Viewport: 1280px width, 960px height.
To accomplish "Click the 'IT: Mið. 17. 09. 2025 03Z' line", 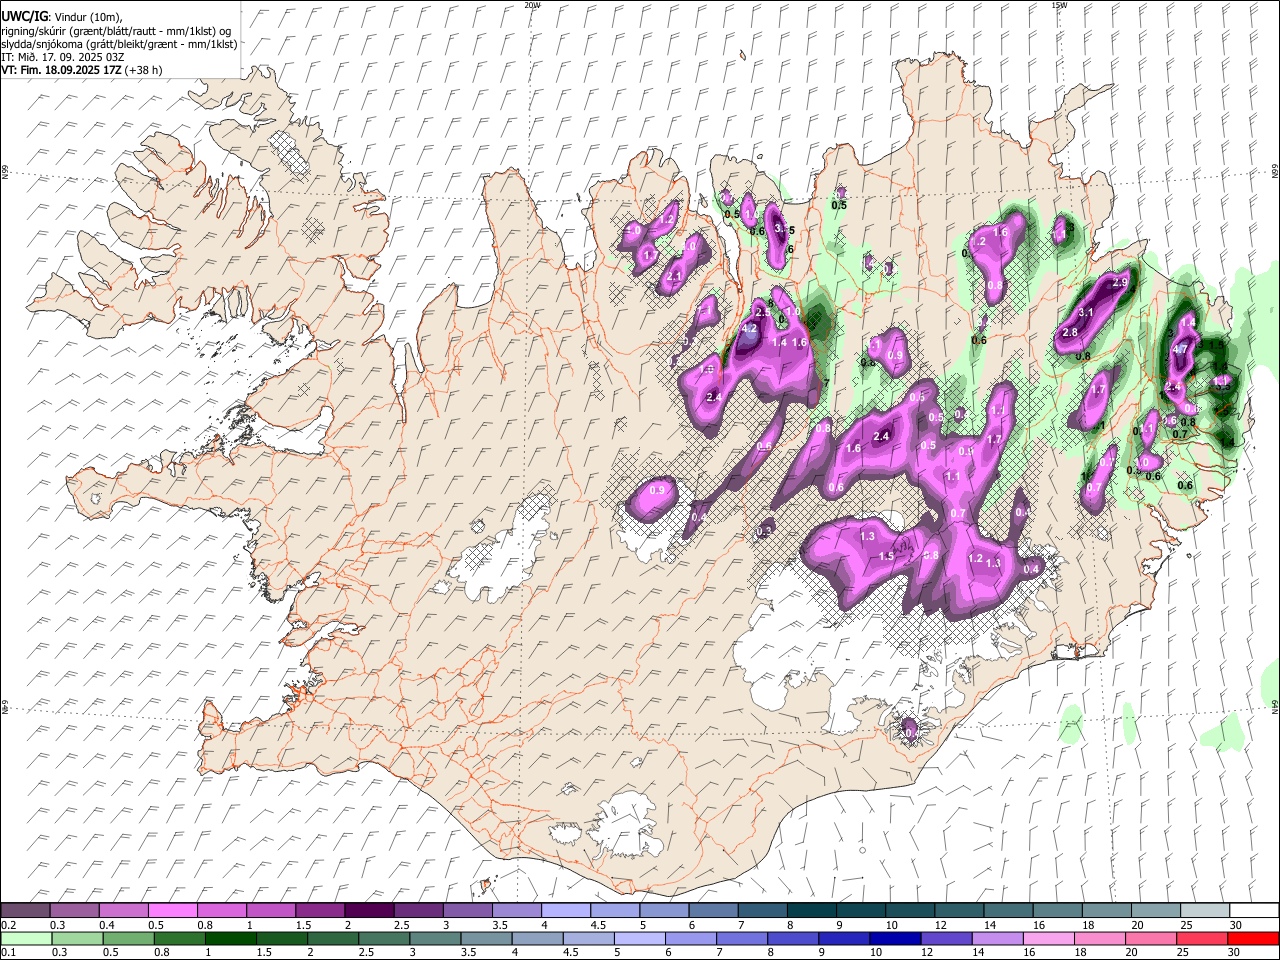I will click(62, 57).
